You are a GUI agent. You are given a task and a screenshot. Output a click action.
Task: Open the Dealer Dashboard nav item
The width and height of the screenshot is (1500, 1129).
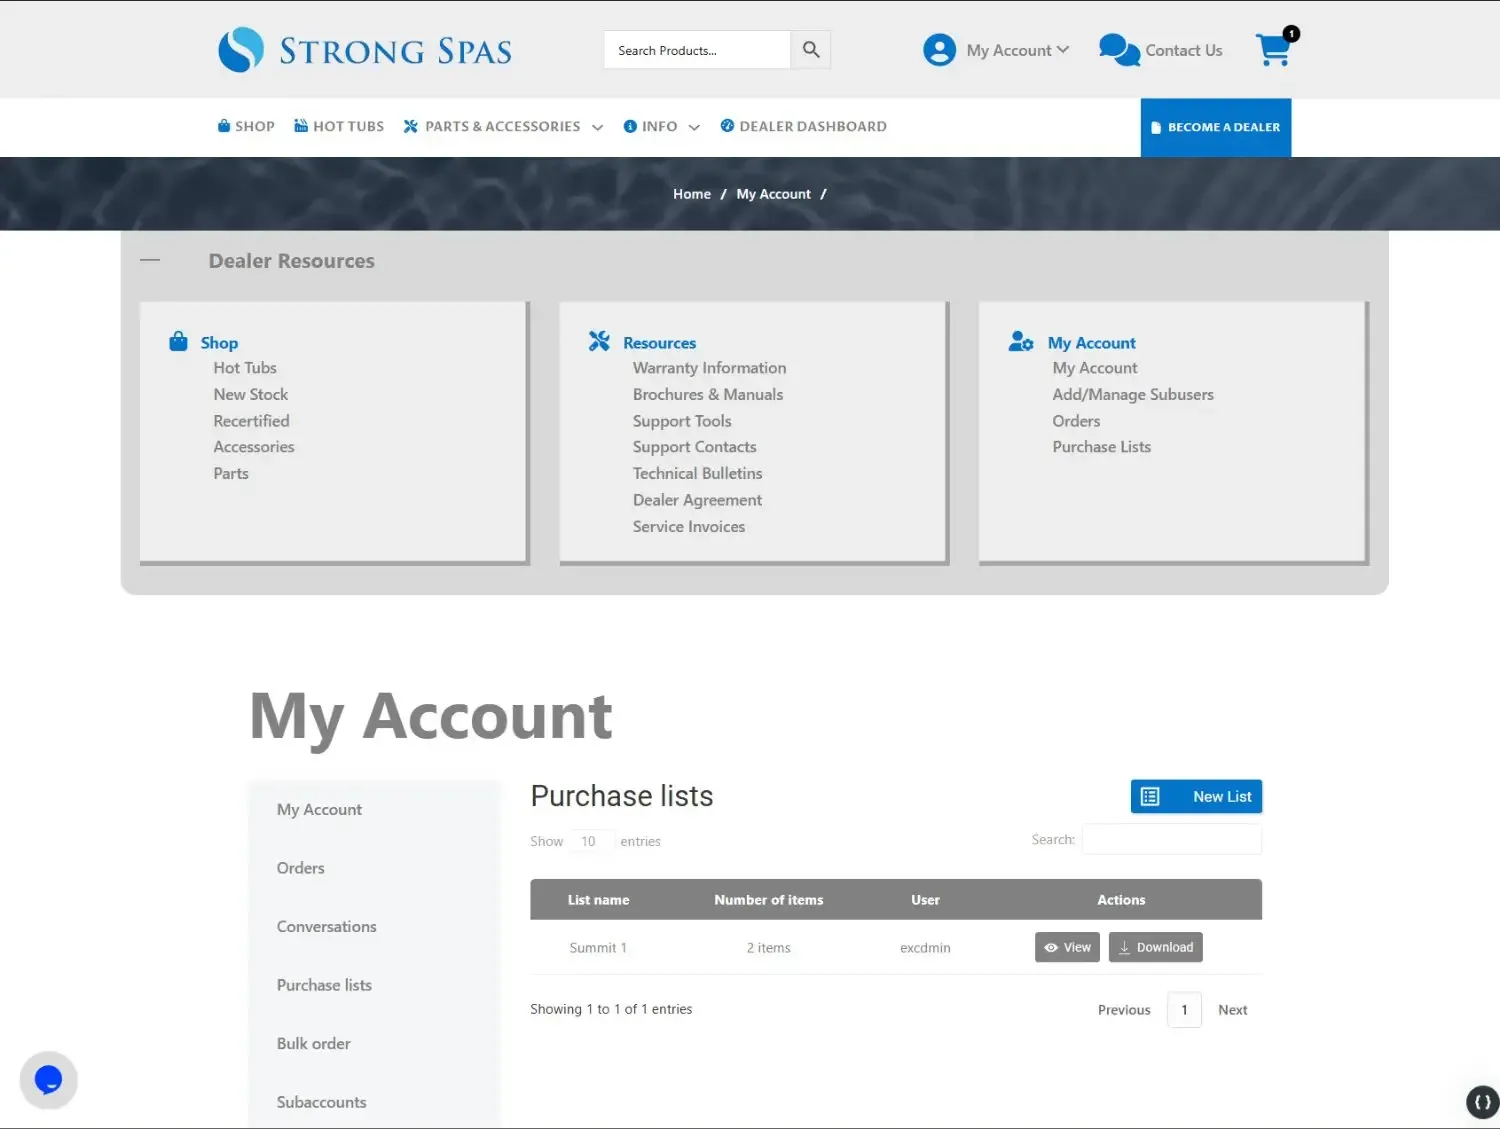804,126
